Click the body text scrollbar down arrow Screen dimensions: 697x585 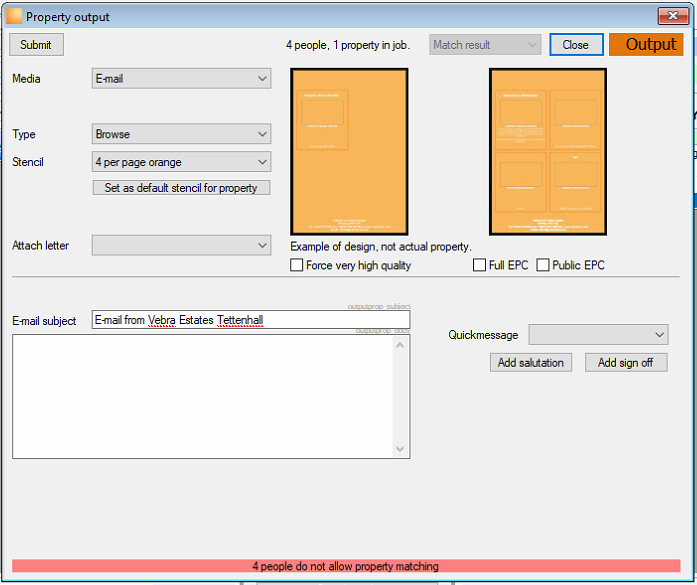(400, 449)
